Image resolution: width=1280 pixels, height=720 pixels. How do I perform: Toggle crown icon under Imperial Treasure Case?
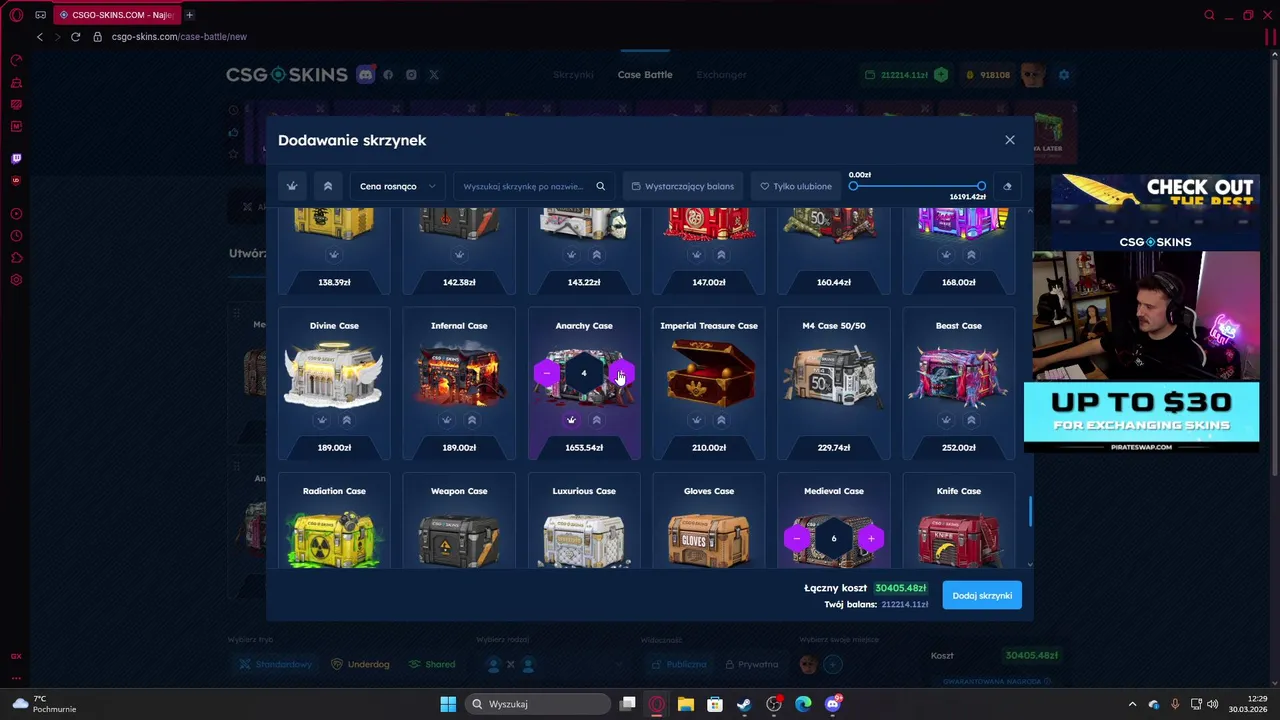tap(696, 420)
